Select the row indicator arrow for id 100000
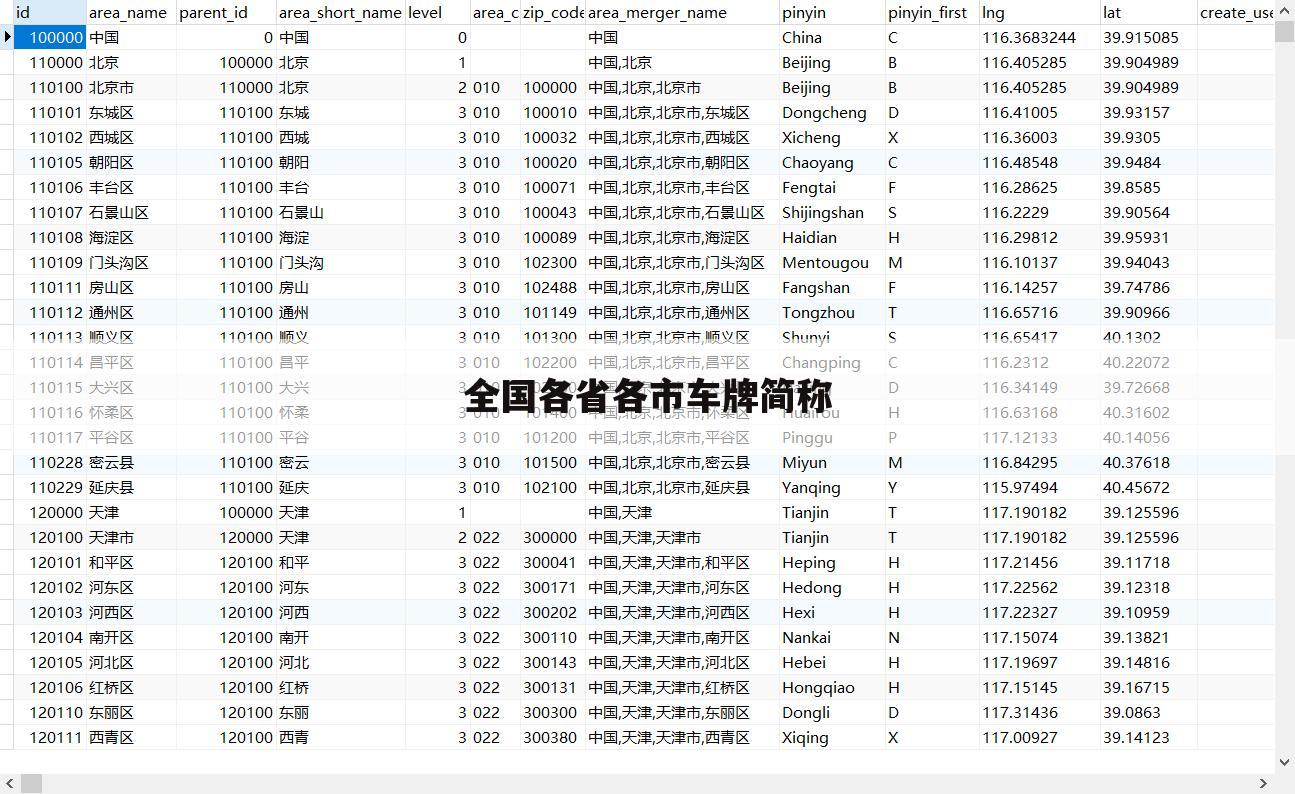 point(7,37)
